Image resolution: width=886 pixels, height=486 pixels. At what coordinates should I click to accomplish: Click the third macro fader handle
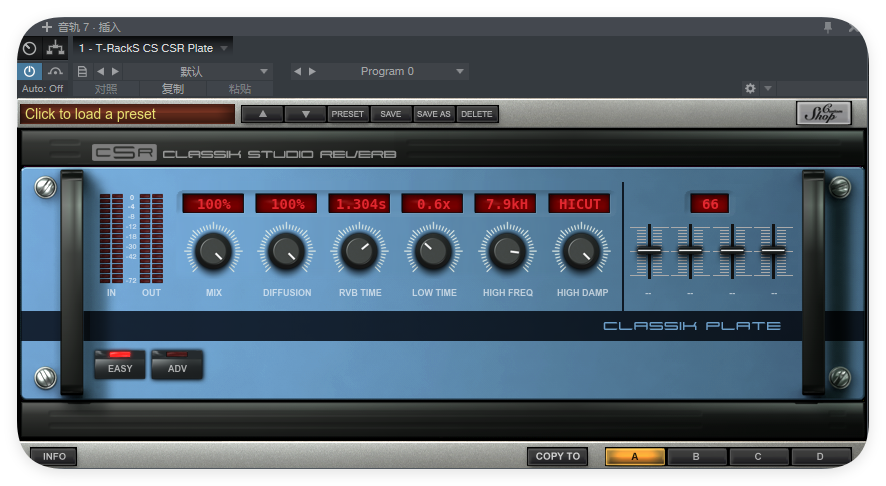pos(732,250)
